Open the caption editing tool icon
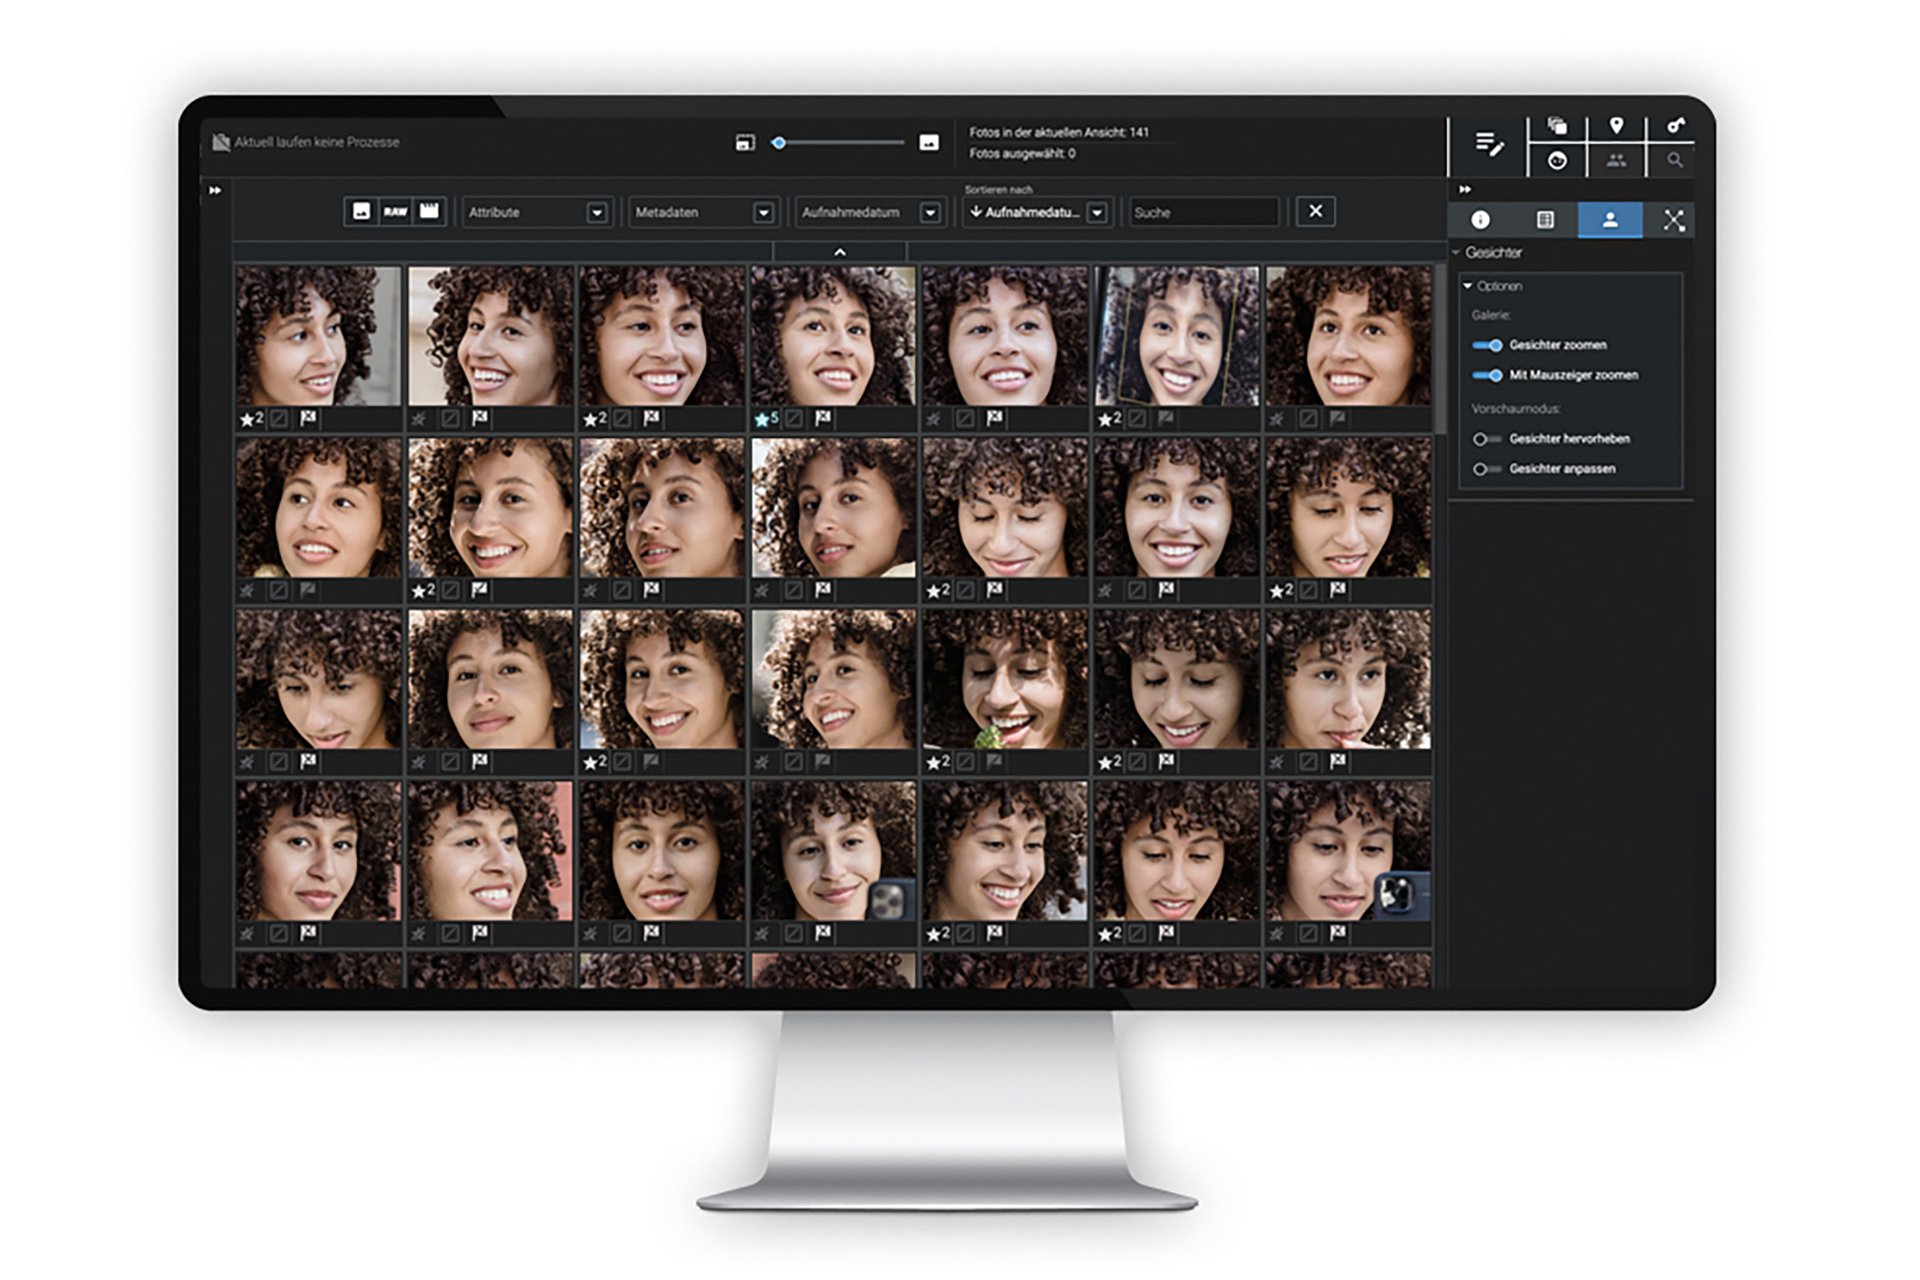Screen dimensions: 1920x1280 (x=1488, y=145)
